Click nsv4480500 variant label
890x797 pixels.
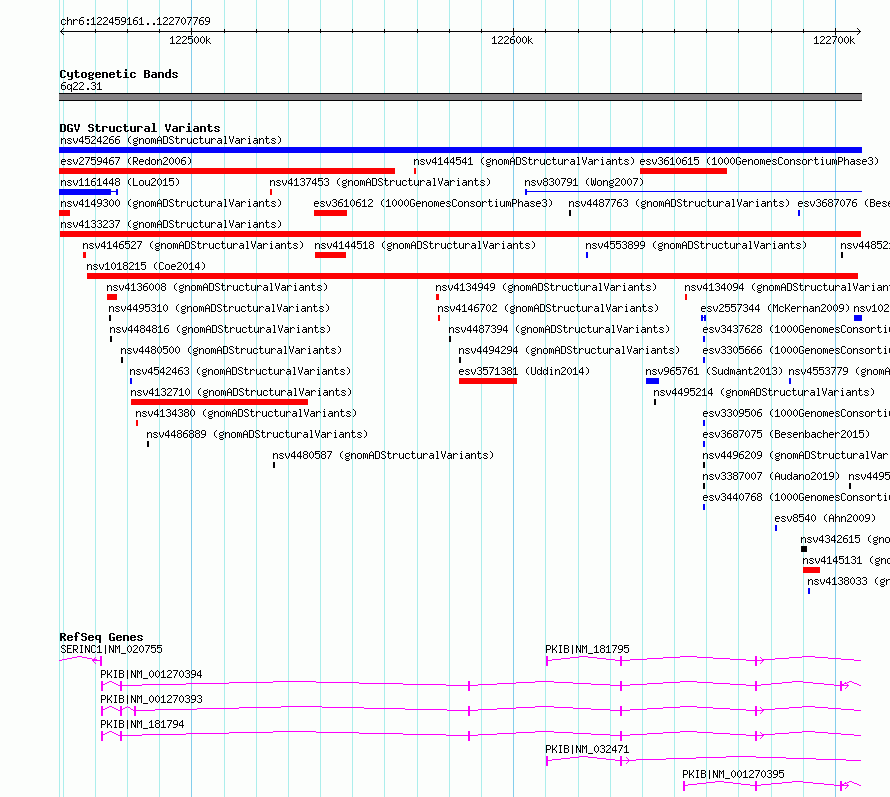231,350
